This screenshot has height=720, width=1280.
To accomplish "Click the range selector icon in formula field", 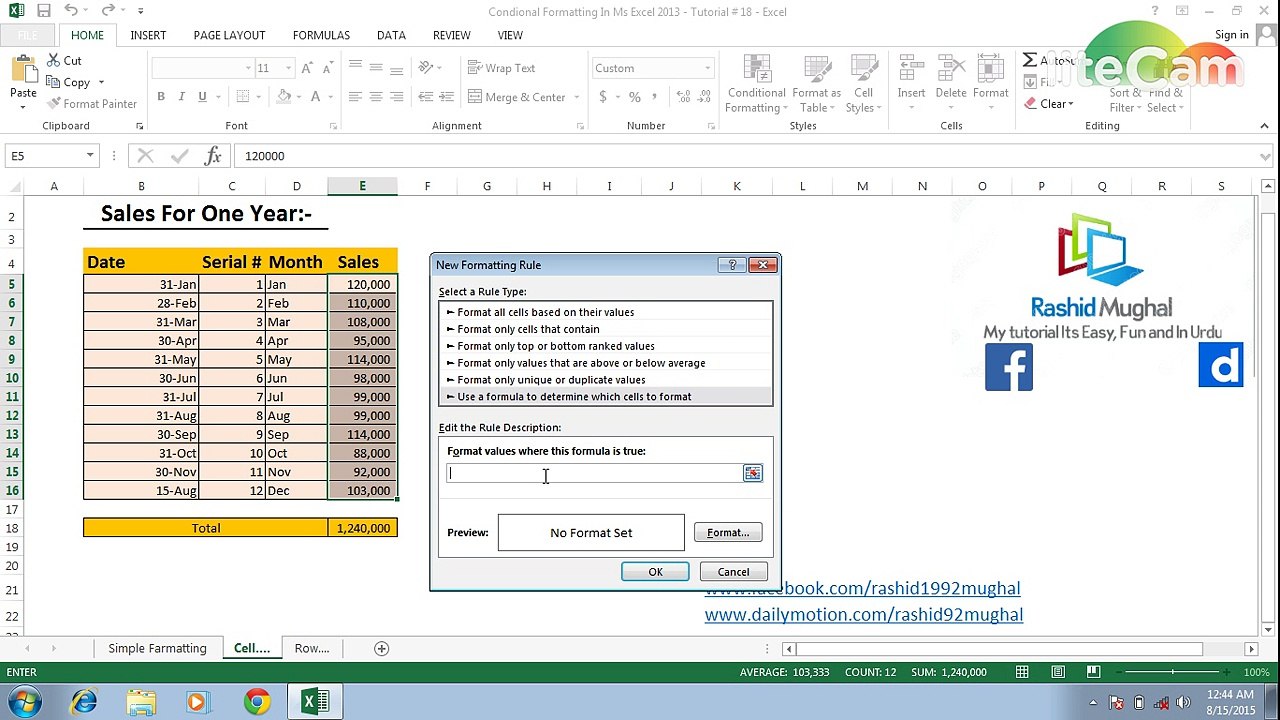I will click(x=752, y=474).
